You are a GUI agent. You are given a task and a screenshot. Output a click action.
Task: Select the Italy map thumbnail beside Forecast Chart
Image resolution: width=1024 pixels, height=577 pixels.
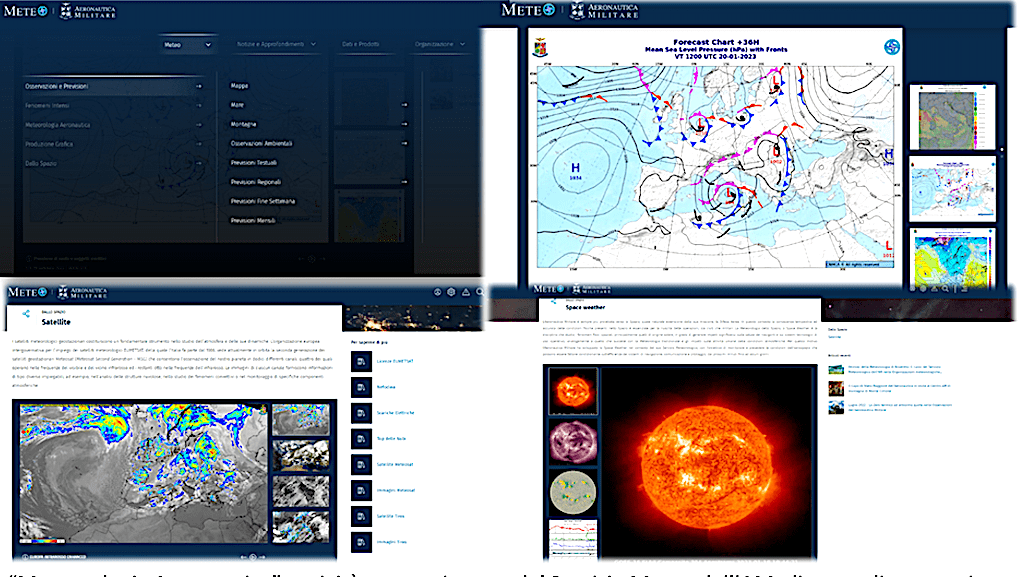[x=952, y=117]
